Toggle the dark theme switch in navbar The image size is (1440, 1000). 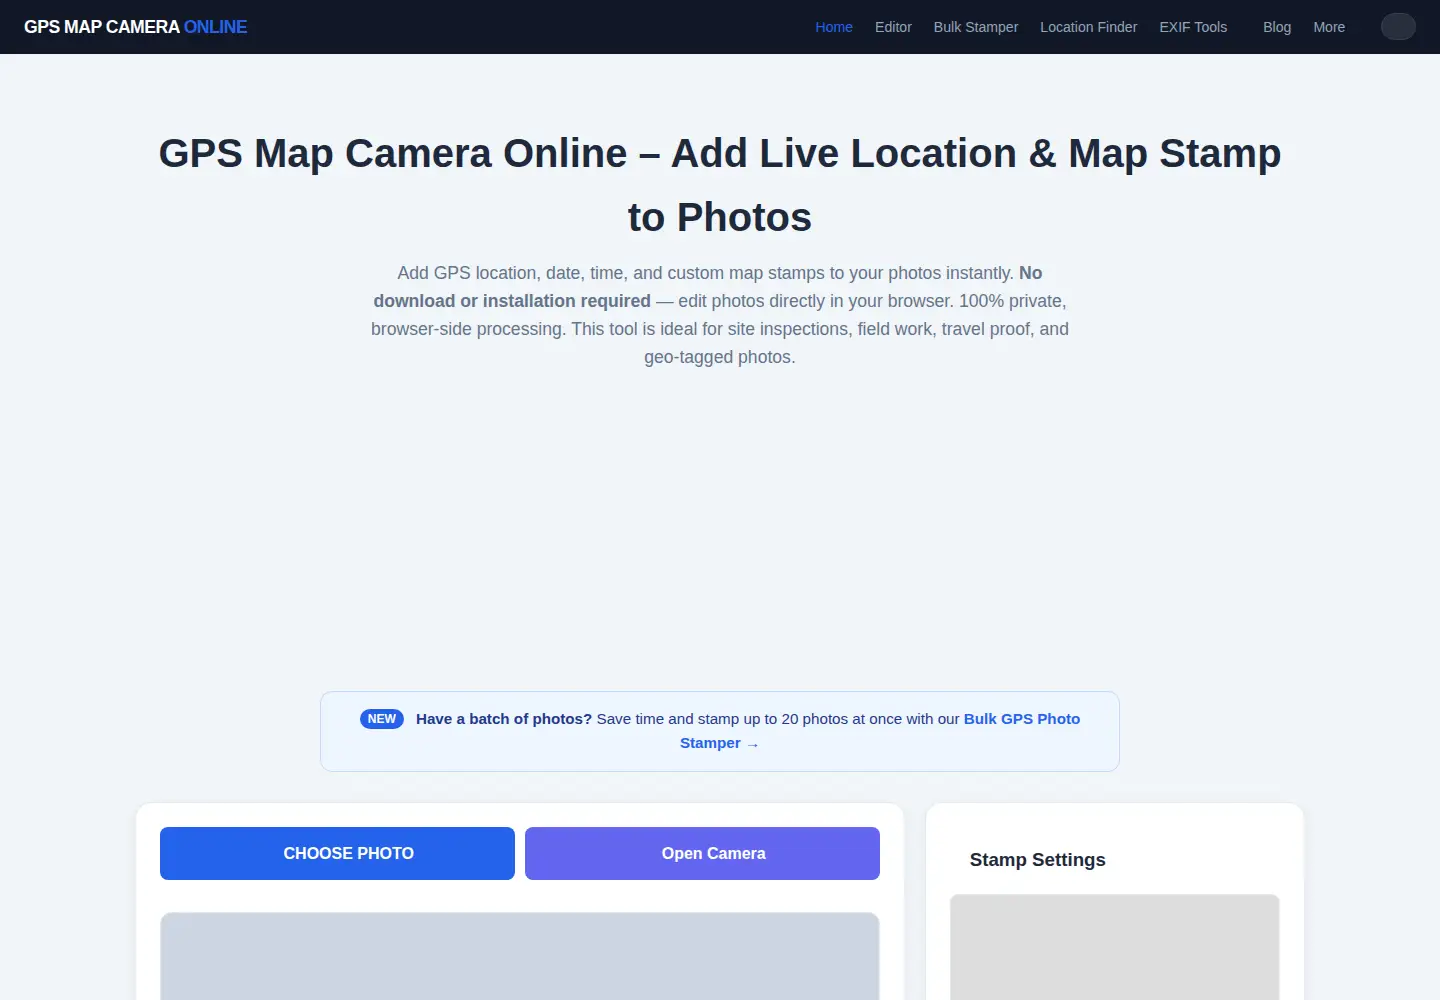[x=1398, y=27]
